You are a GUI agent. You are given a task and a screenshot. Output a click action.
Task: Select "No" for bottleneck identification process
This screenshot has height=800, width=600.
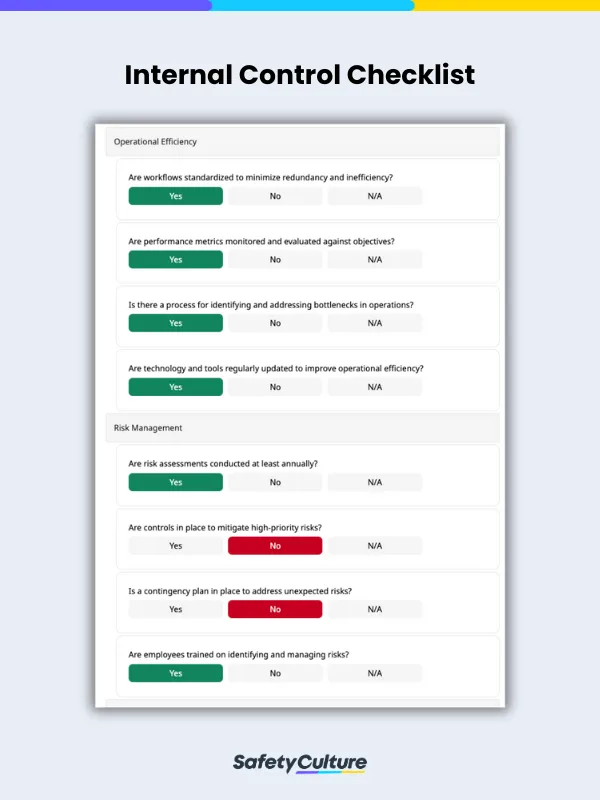275,323
